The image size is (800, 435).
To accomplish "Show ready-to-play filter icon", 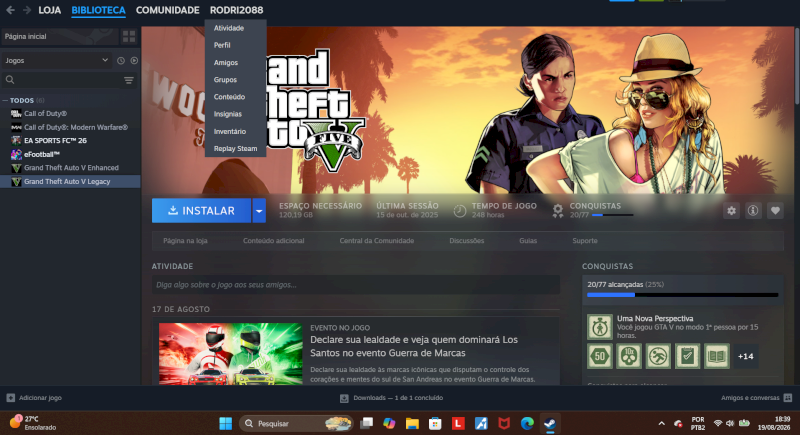I will [x=134, y=60].
